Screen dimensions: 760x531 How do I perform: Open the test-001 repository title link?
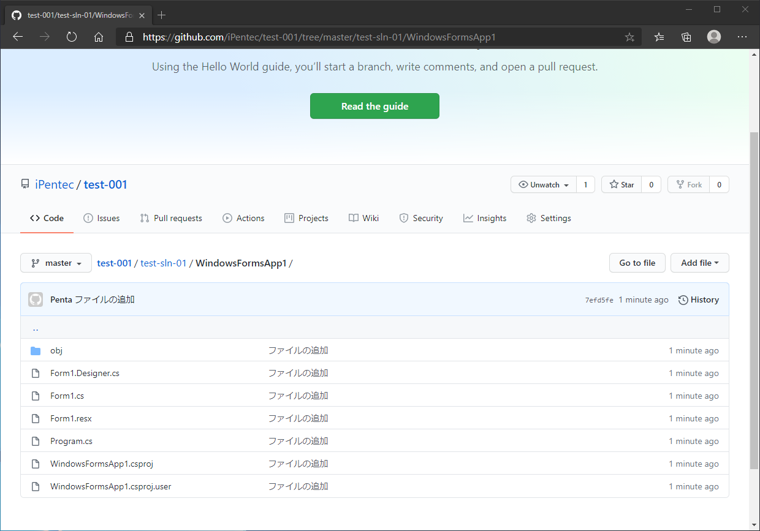[x=105, y=185]
